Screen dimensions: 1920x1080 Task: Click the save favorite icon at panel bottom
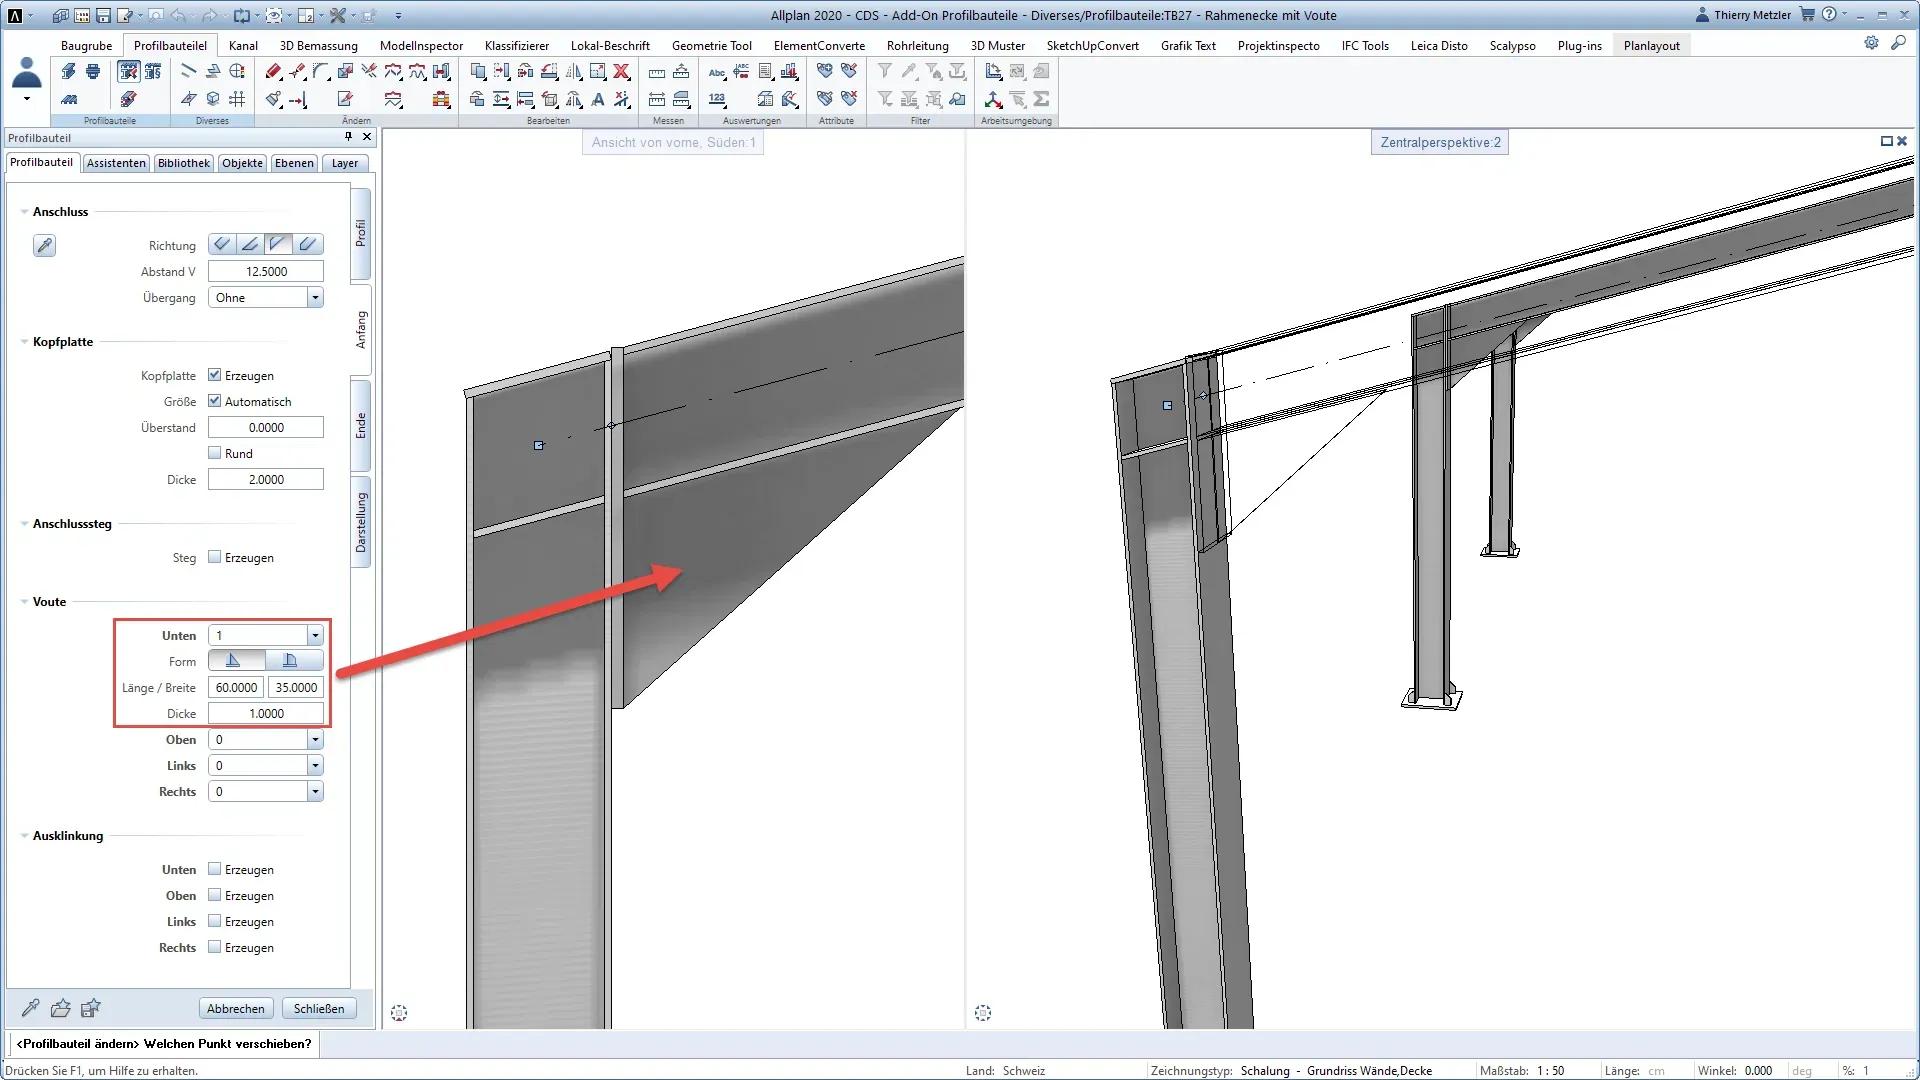tap(91, 1008)
